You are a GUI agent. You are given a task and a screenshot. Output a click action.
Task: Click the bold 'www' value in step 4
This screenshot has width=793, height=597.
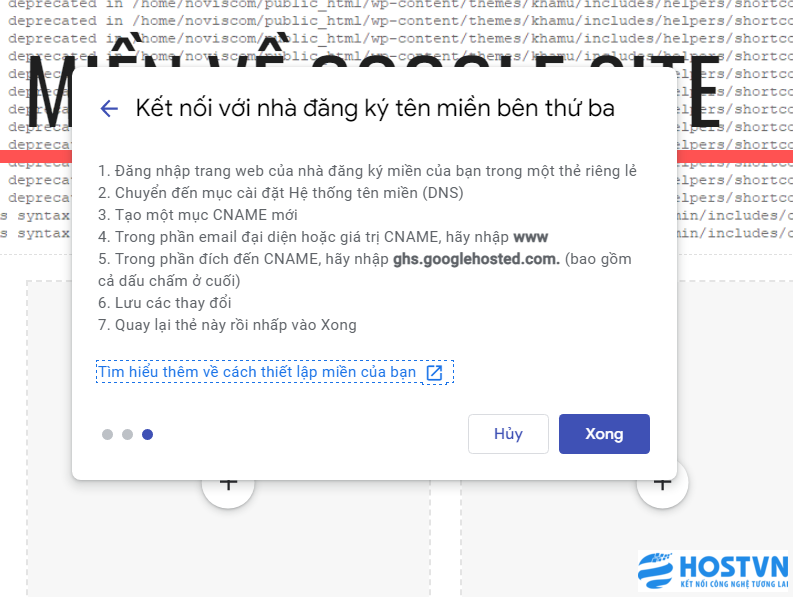(531, 237)
